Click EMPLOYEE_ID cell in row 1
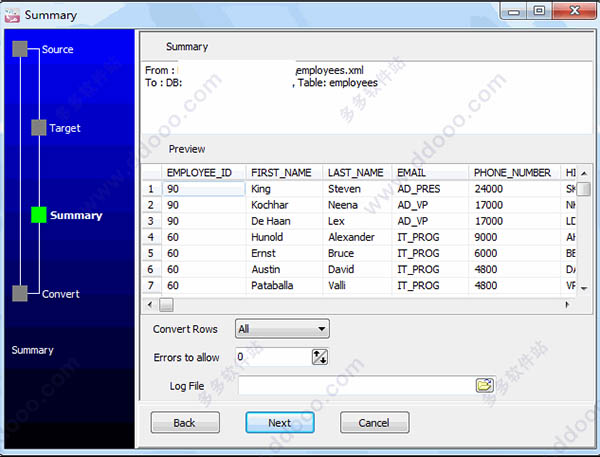This screenshot has height=457, width=600. [x=204, y=189]
